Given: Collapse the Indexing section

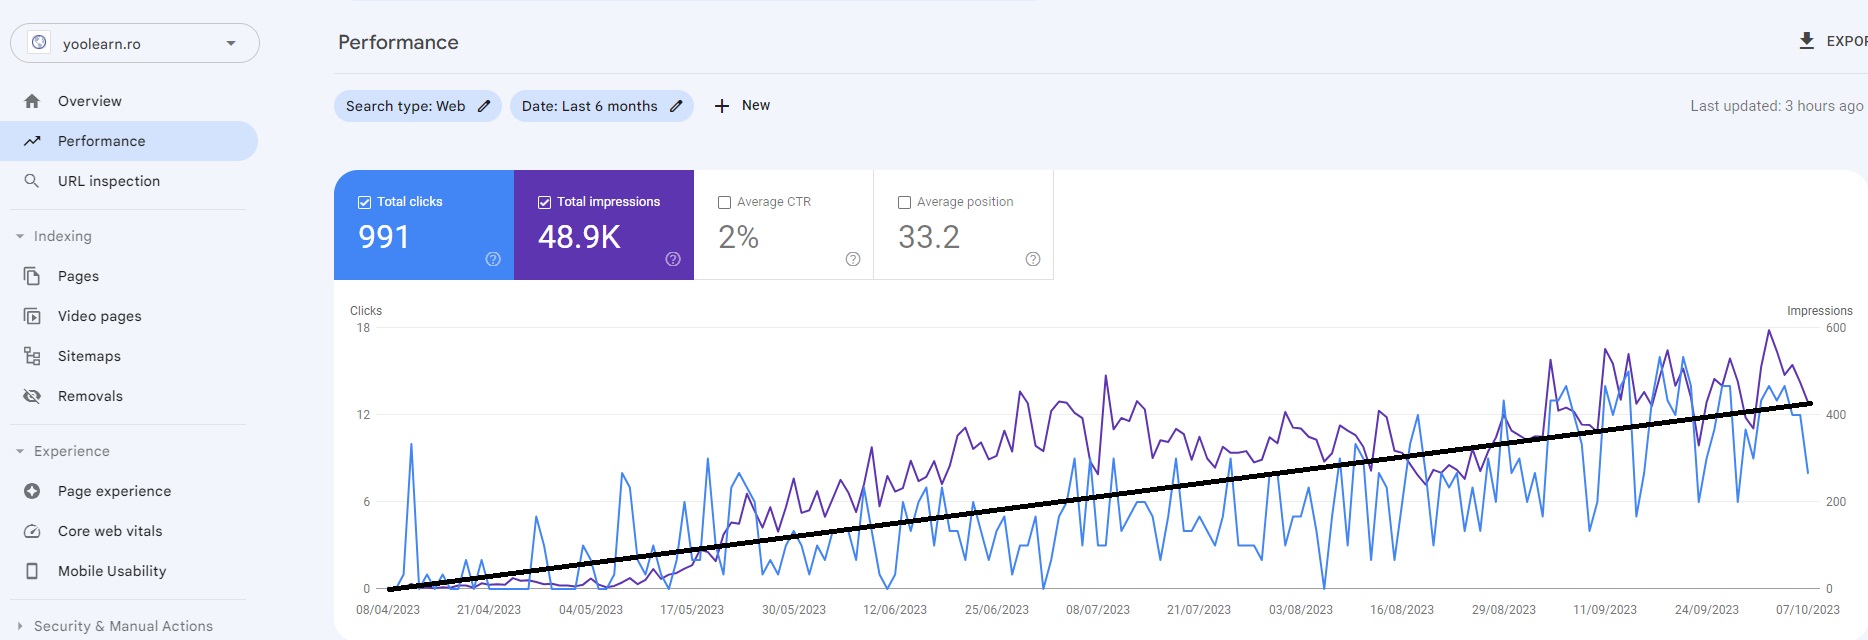Looking at the screenshot, I should [x=20, y=236].
